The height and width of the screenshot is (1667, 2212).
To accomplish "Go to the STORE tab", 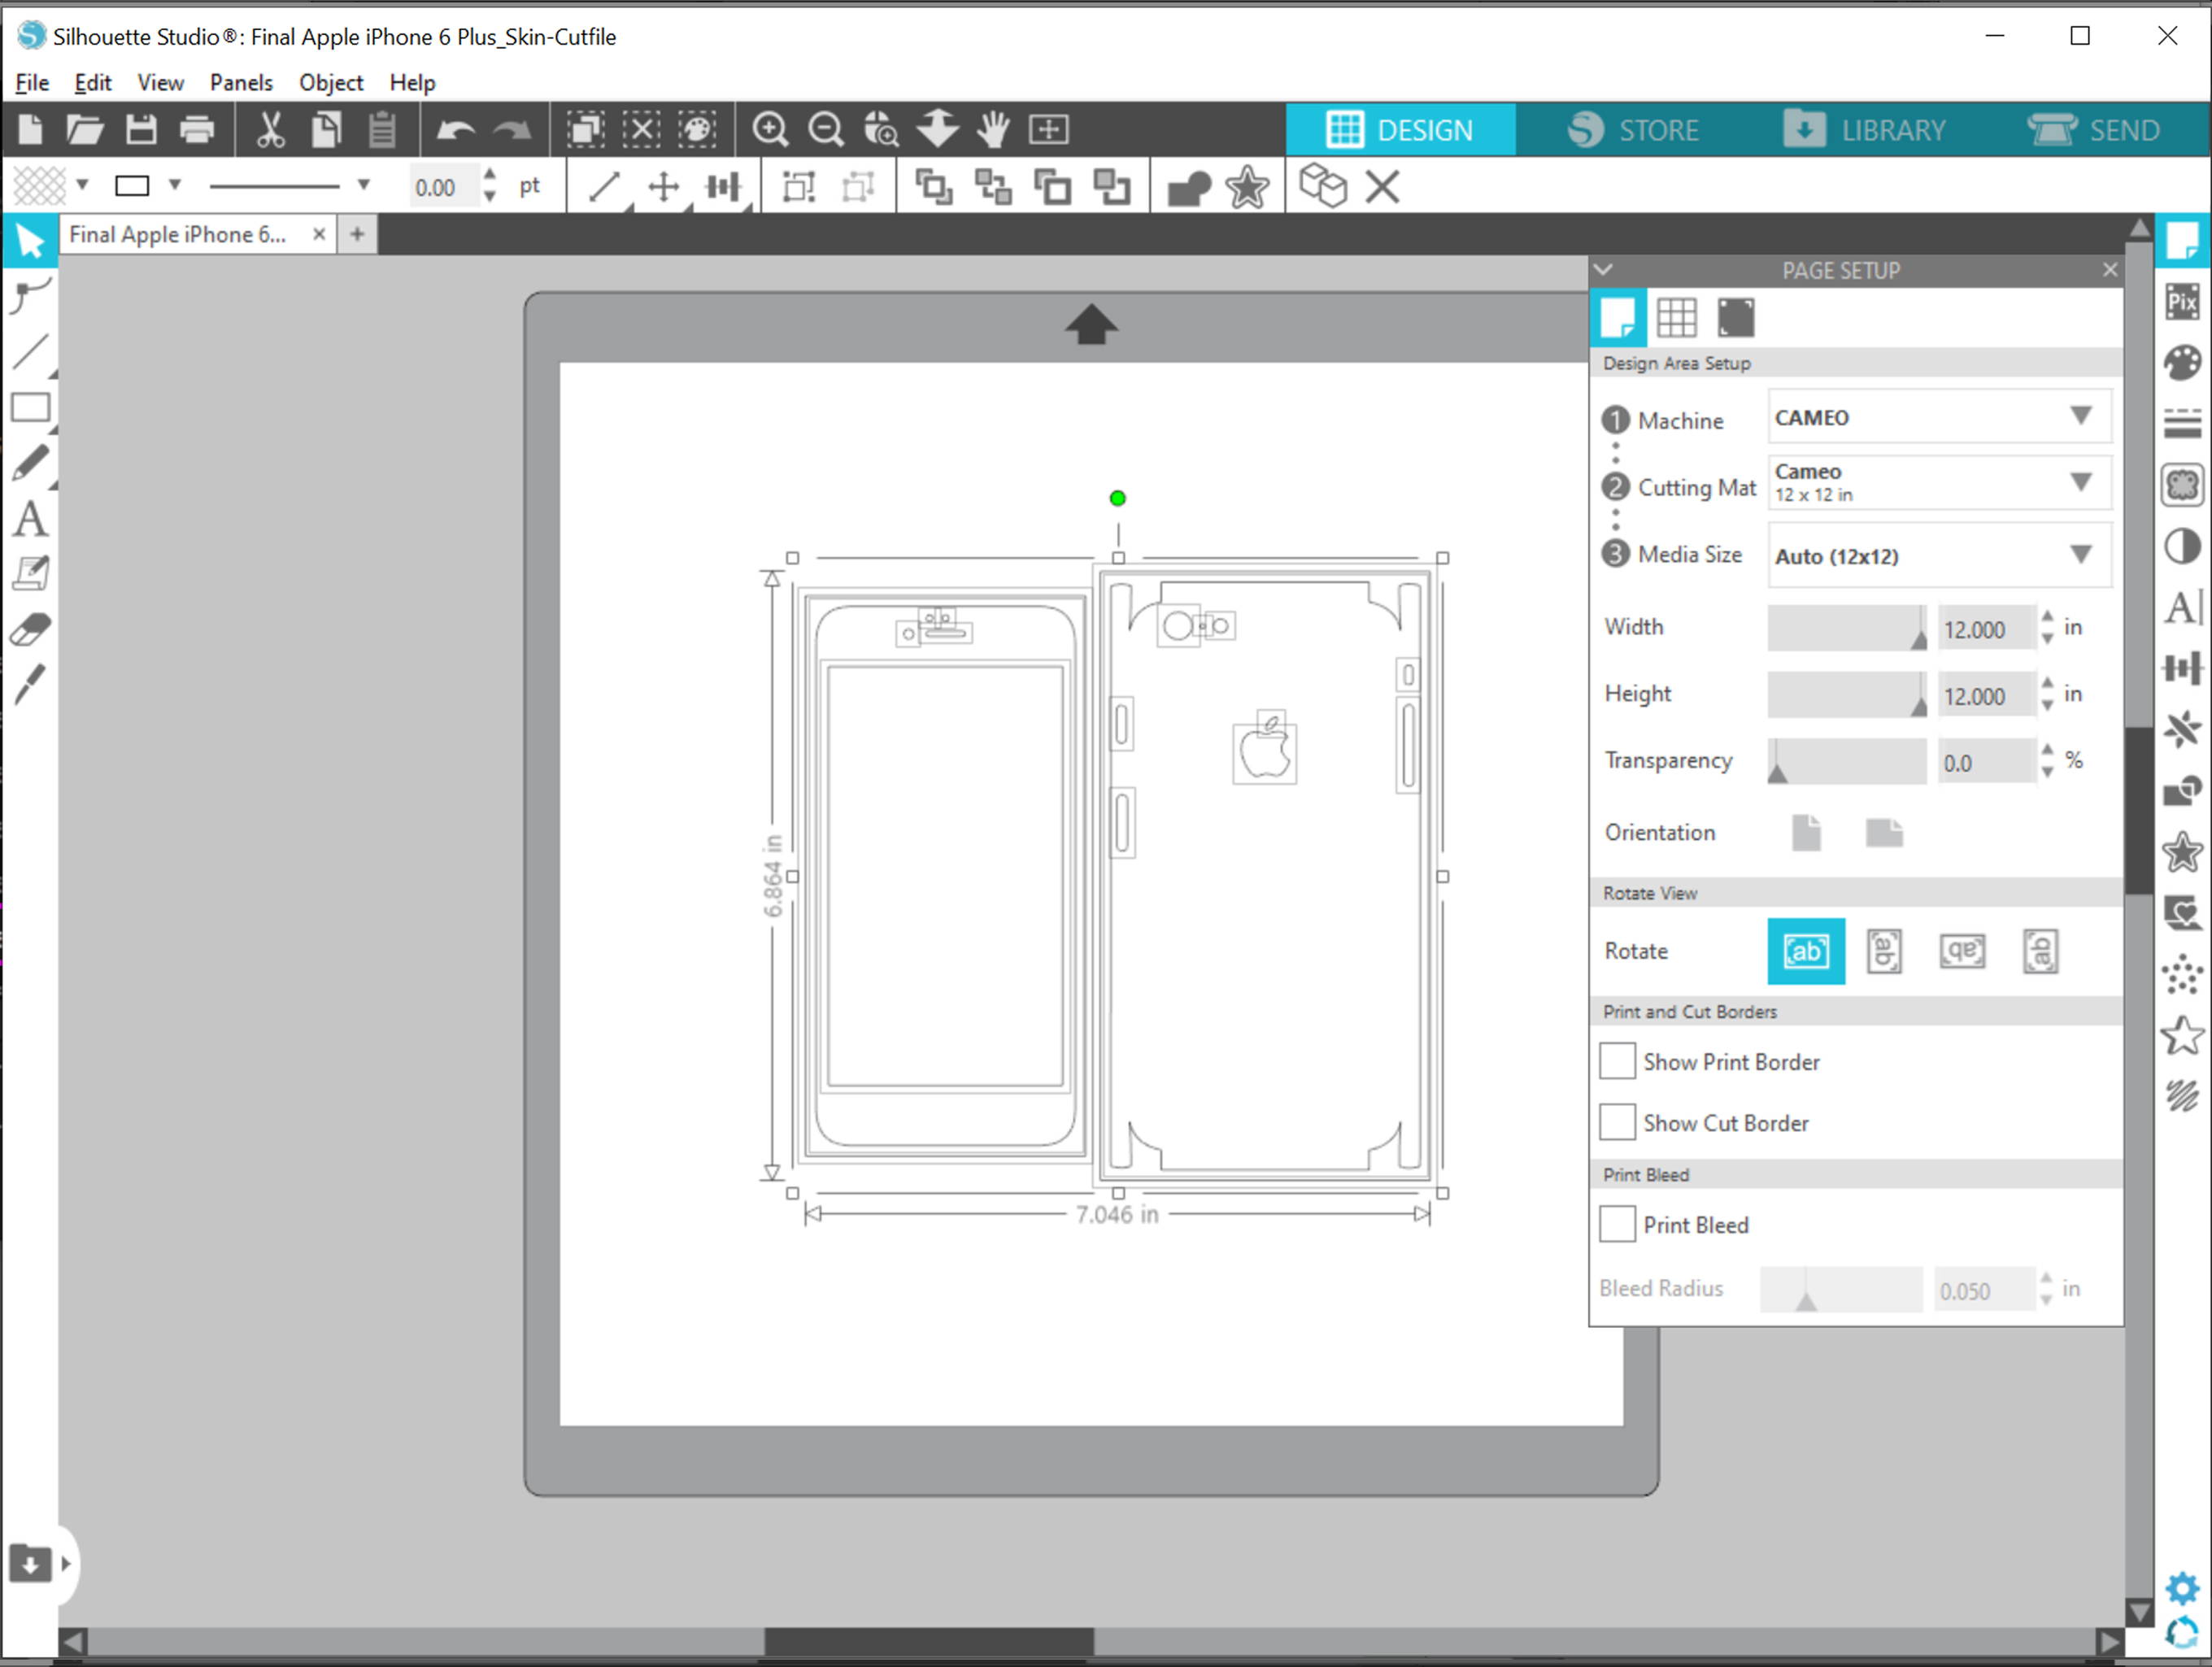I will click(1633, 130).
